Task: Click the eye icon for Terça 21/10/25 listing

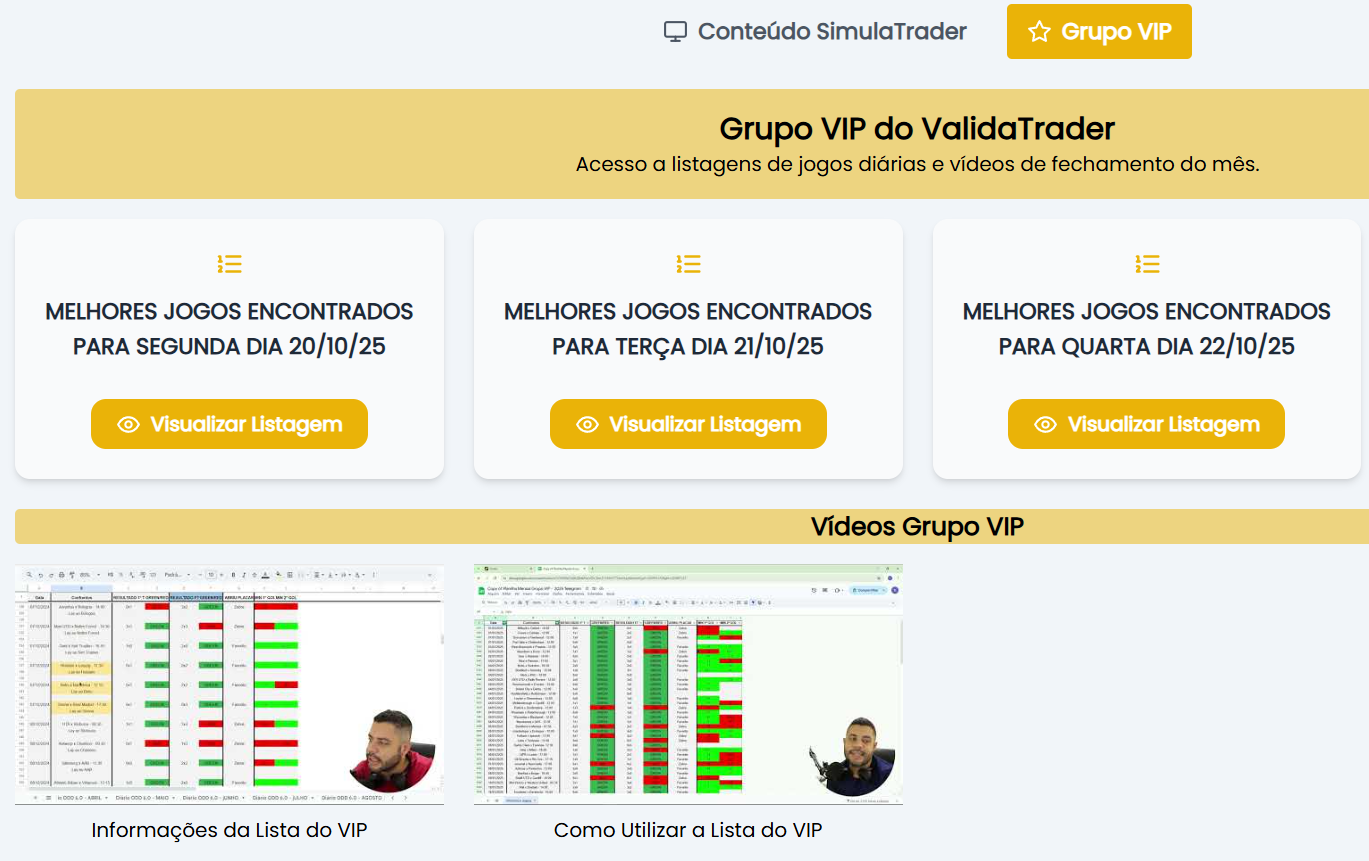Action: [x=587, y=425]
